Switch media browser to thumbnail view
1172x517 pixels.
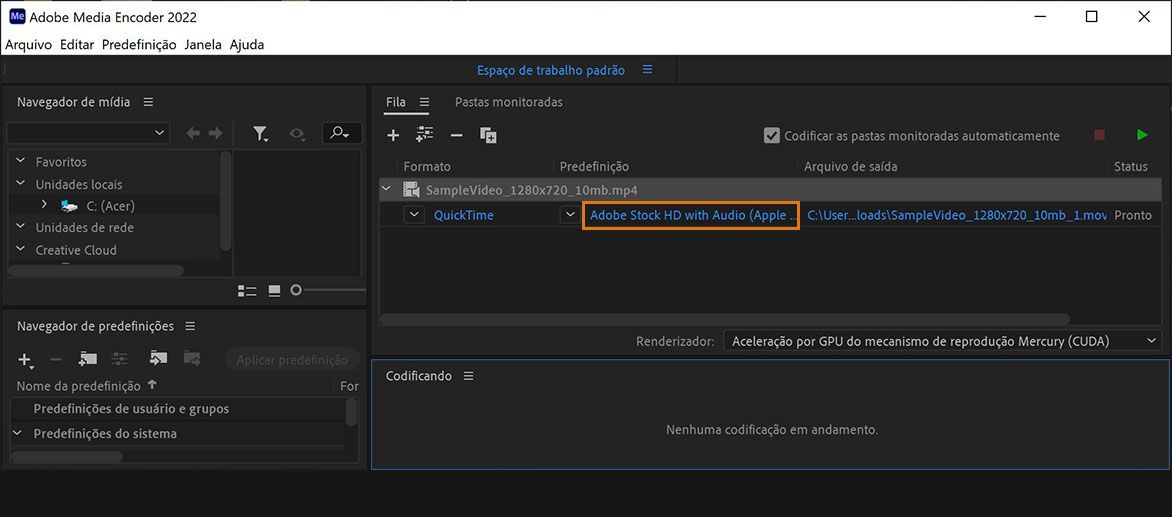pos(274,291)
